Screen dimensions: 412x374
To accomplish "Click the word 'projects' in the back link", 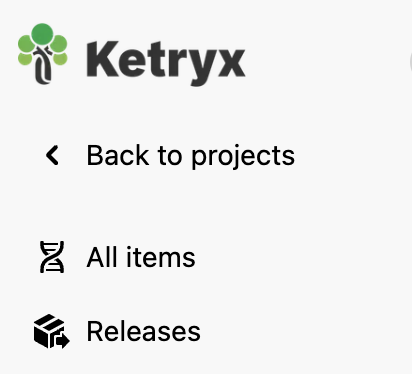I will tap(243, 158).
